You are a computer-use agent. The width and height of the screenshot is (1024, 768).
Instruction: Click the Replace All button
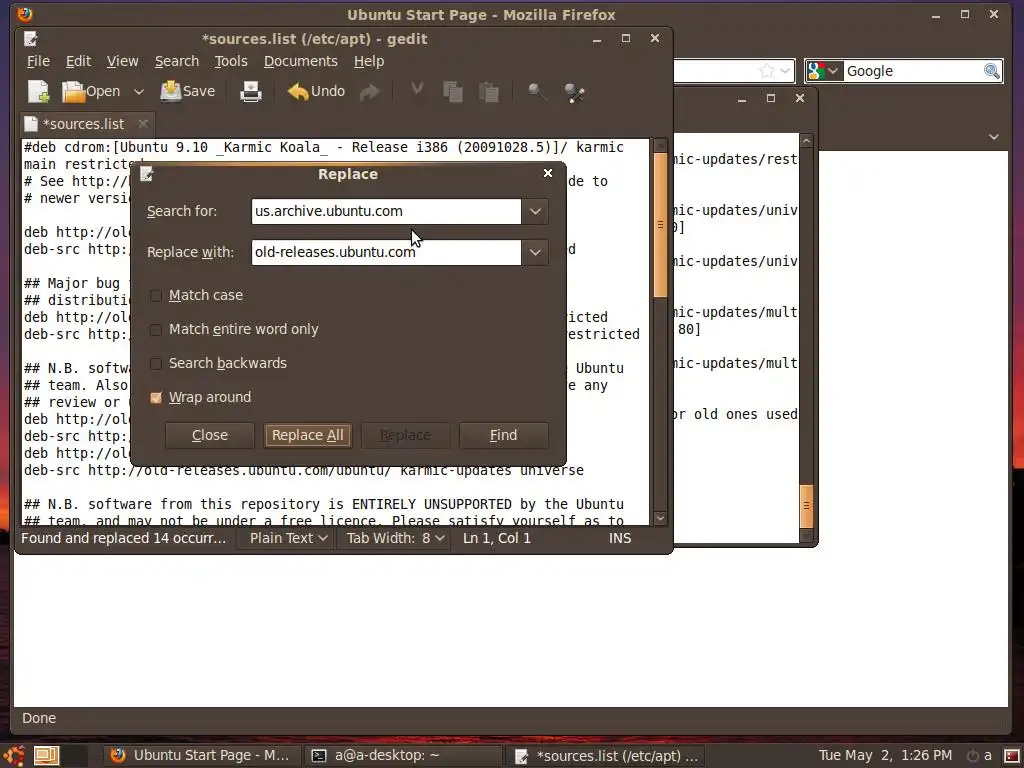[x=308, y=435]
